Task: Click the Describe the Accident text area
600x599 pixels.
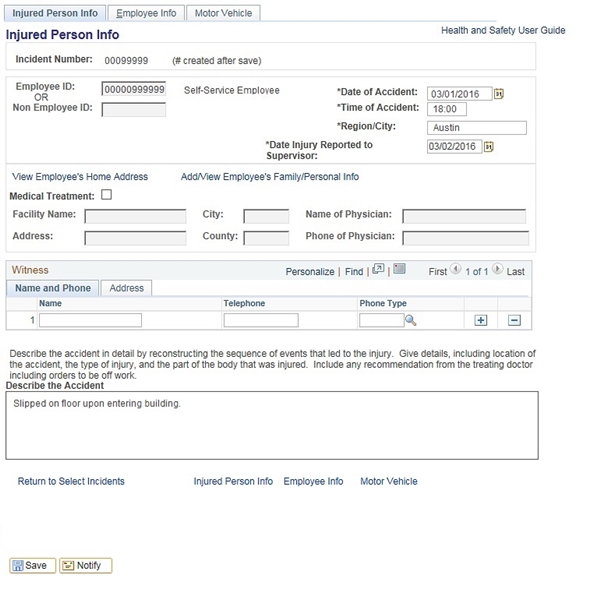Action: coord(271,425)
